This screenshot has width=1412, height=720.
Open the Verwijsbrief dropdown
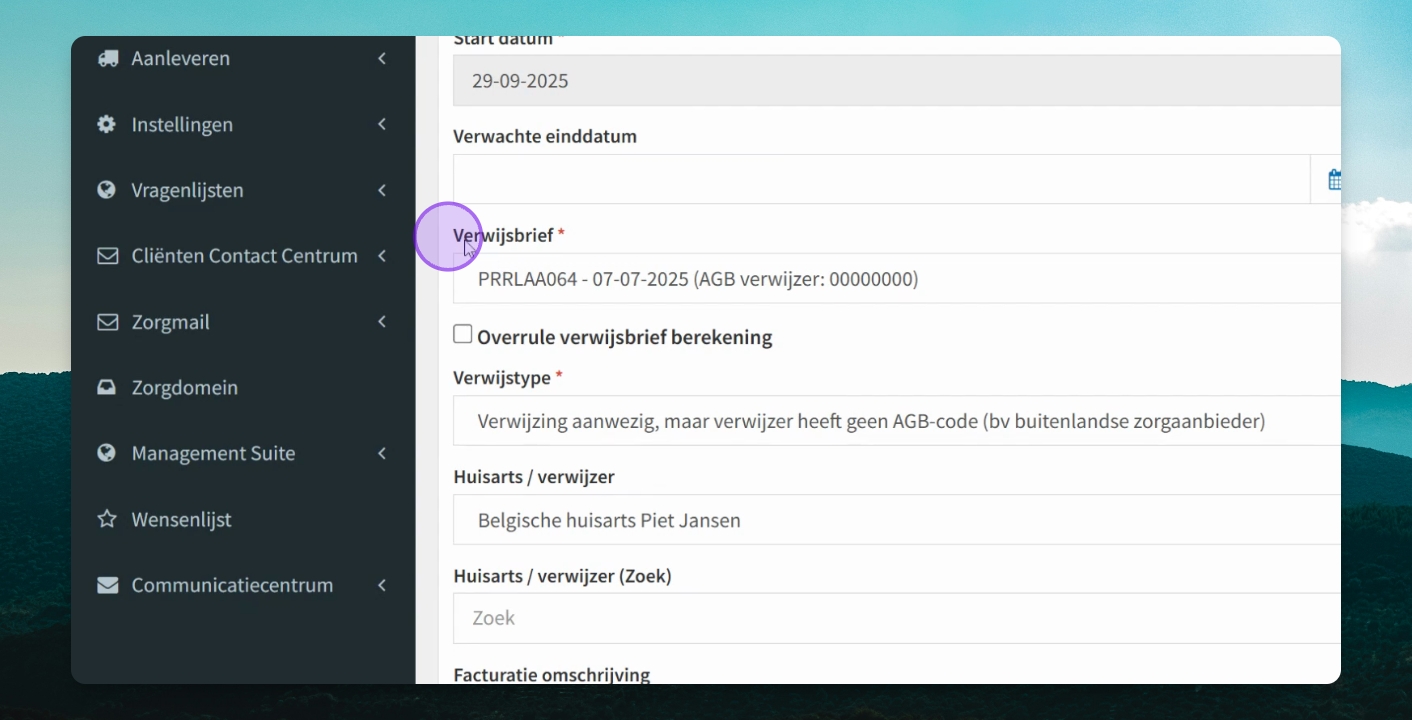tap(897, 279)
